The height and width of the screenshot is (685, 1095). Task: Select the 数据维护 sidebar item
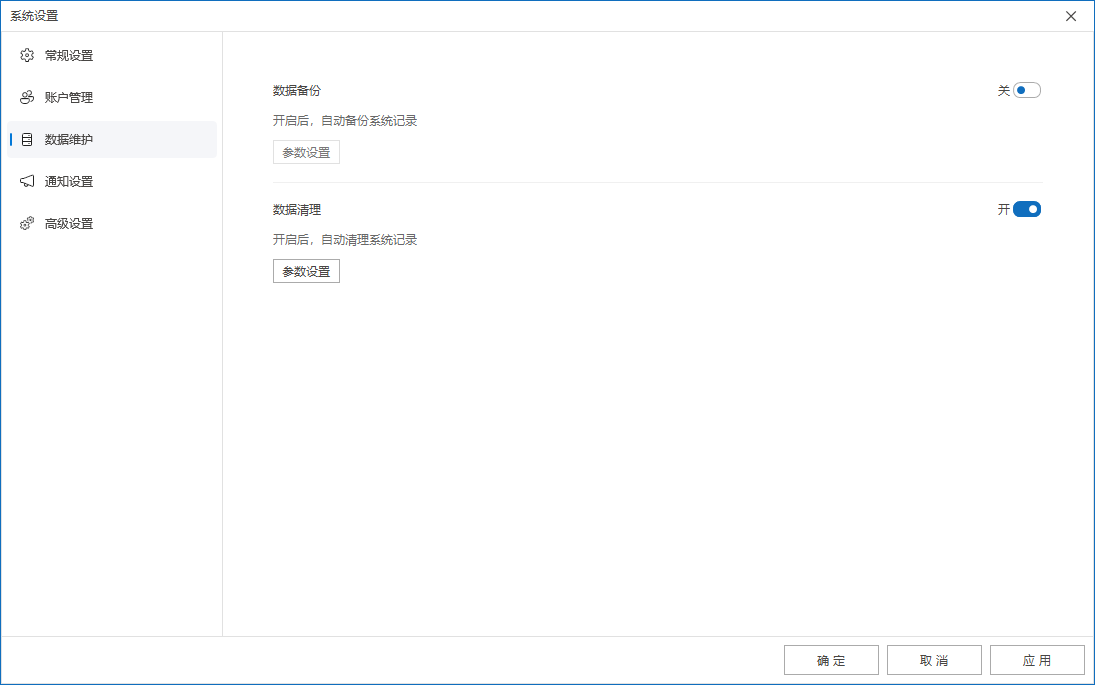[69, 140]
